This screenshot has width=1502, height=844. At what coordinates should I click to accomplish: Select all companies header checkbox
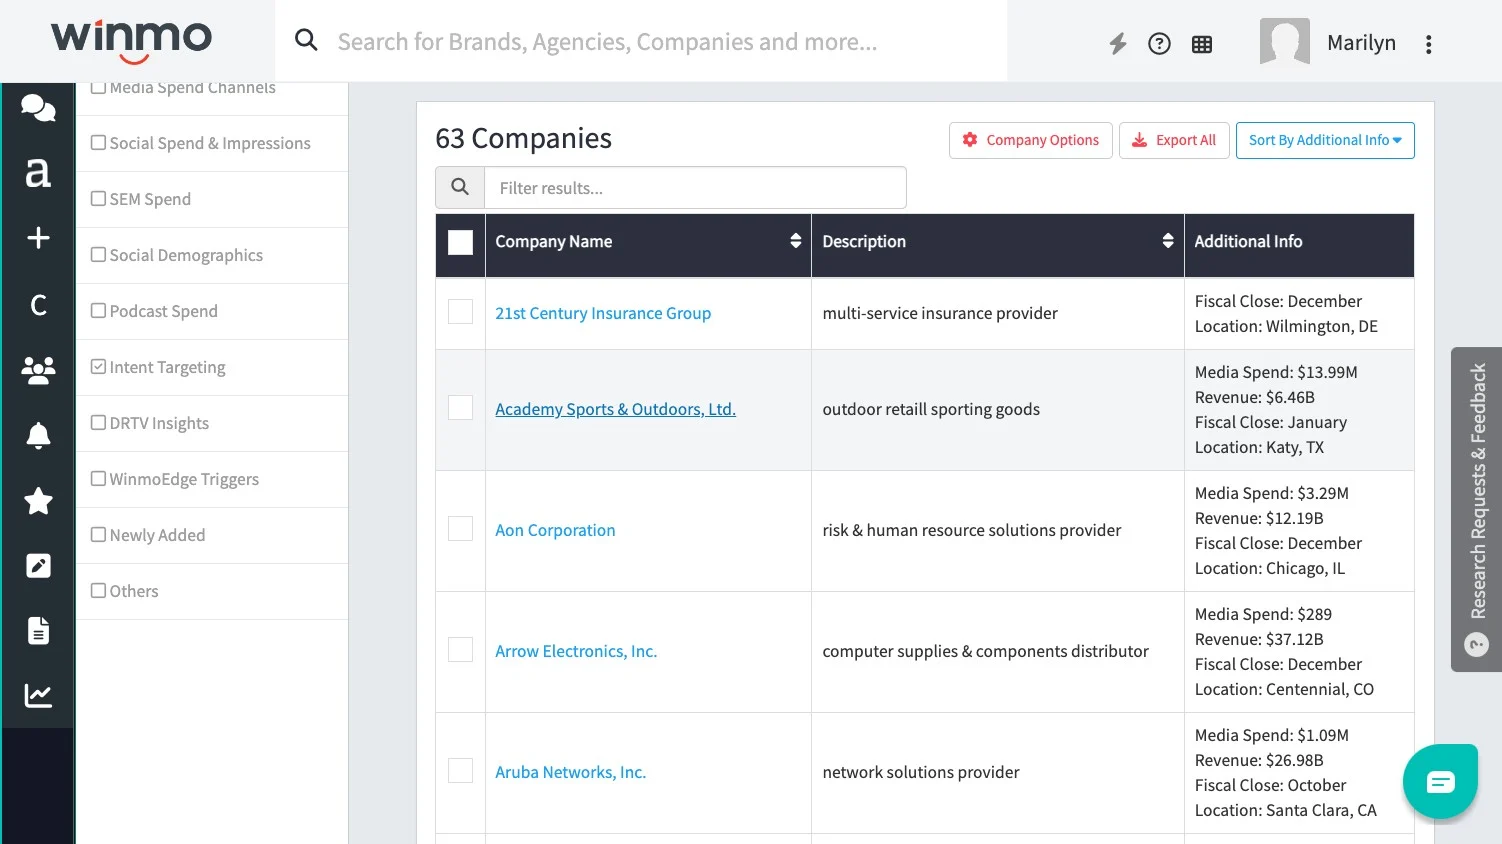pos(460,242)
